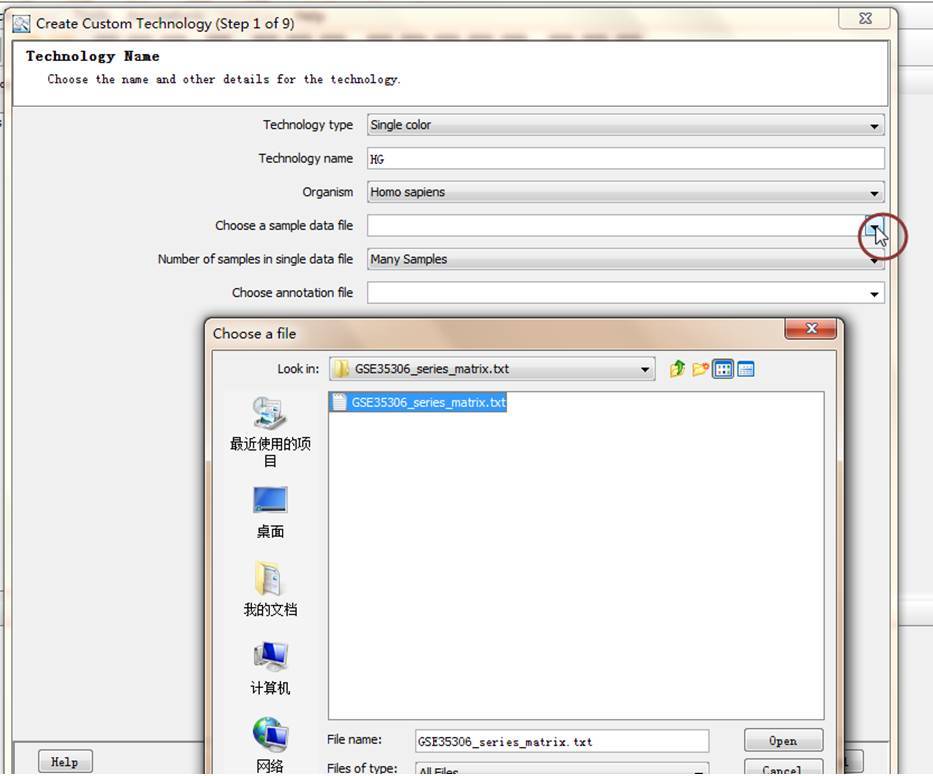The height and width of the screenshot is (776, 933).
Task: Open Computer (计算机) shortcut
Action: click(270, 668)
